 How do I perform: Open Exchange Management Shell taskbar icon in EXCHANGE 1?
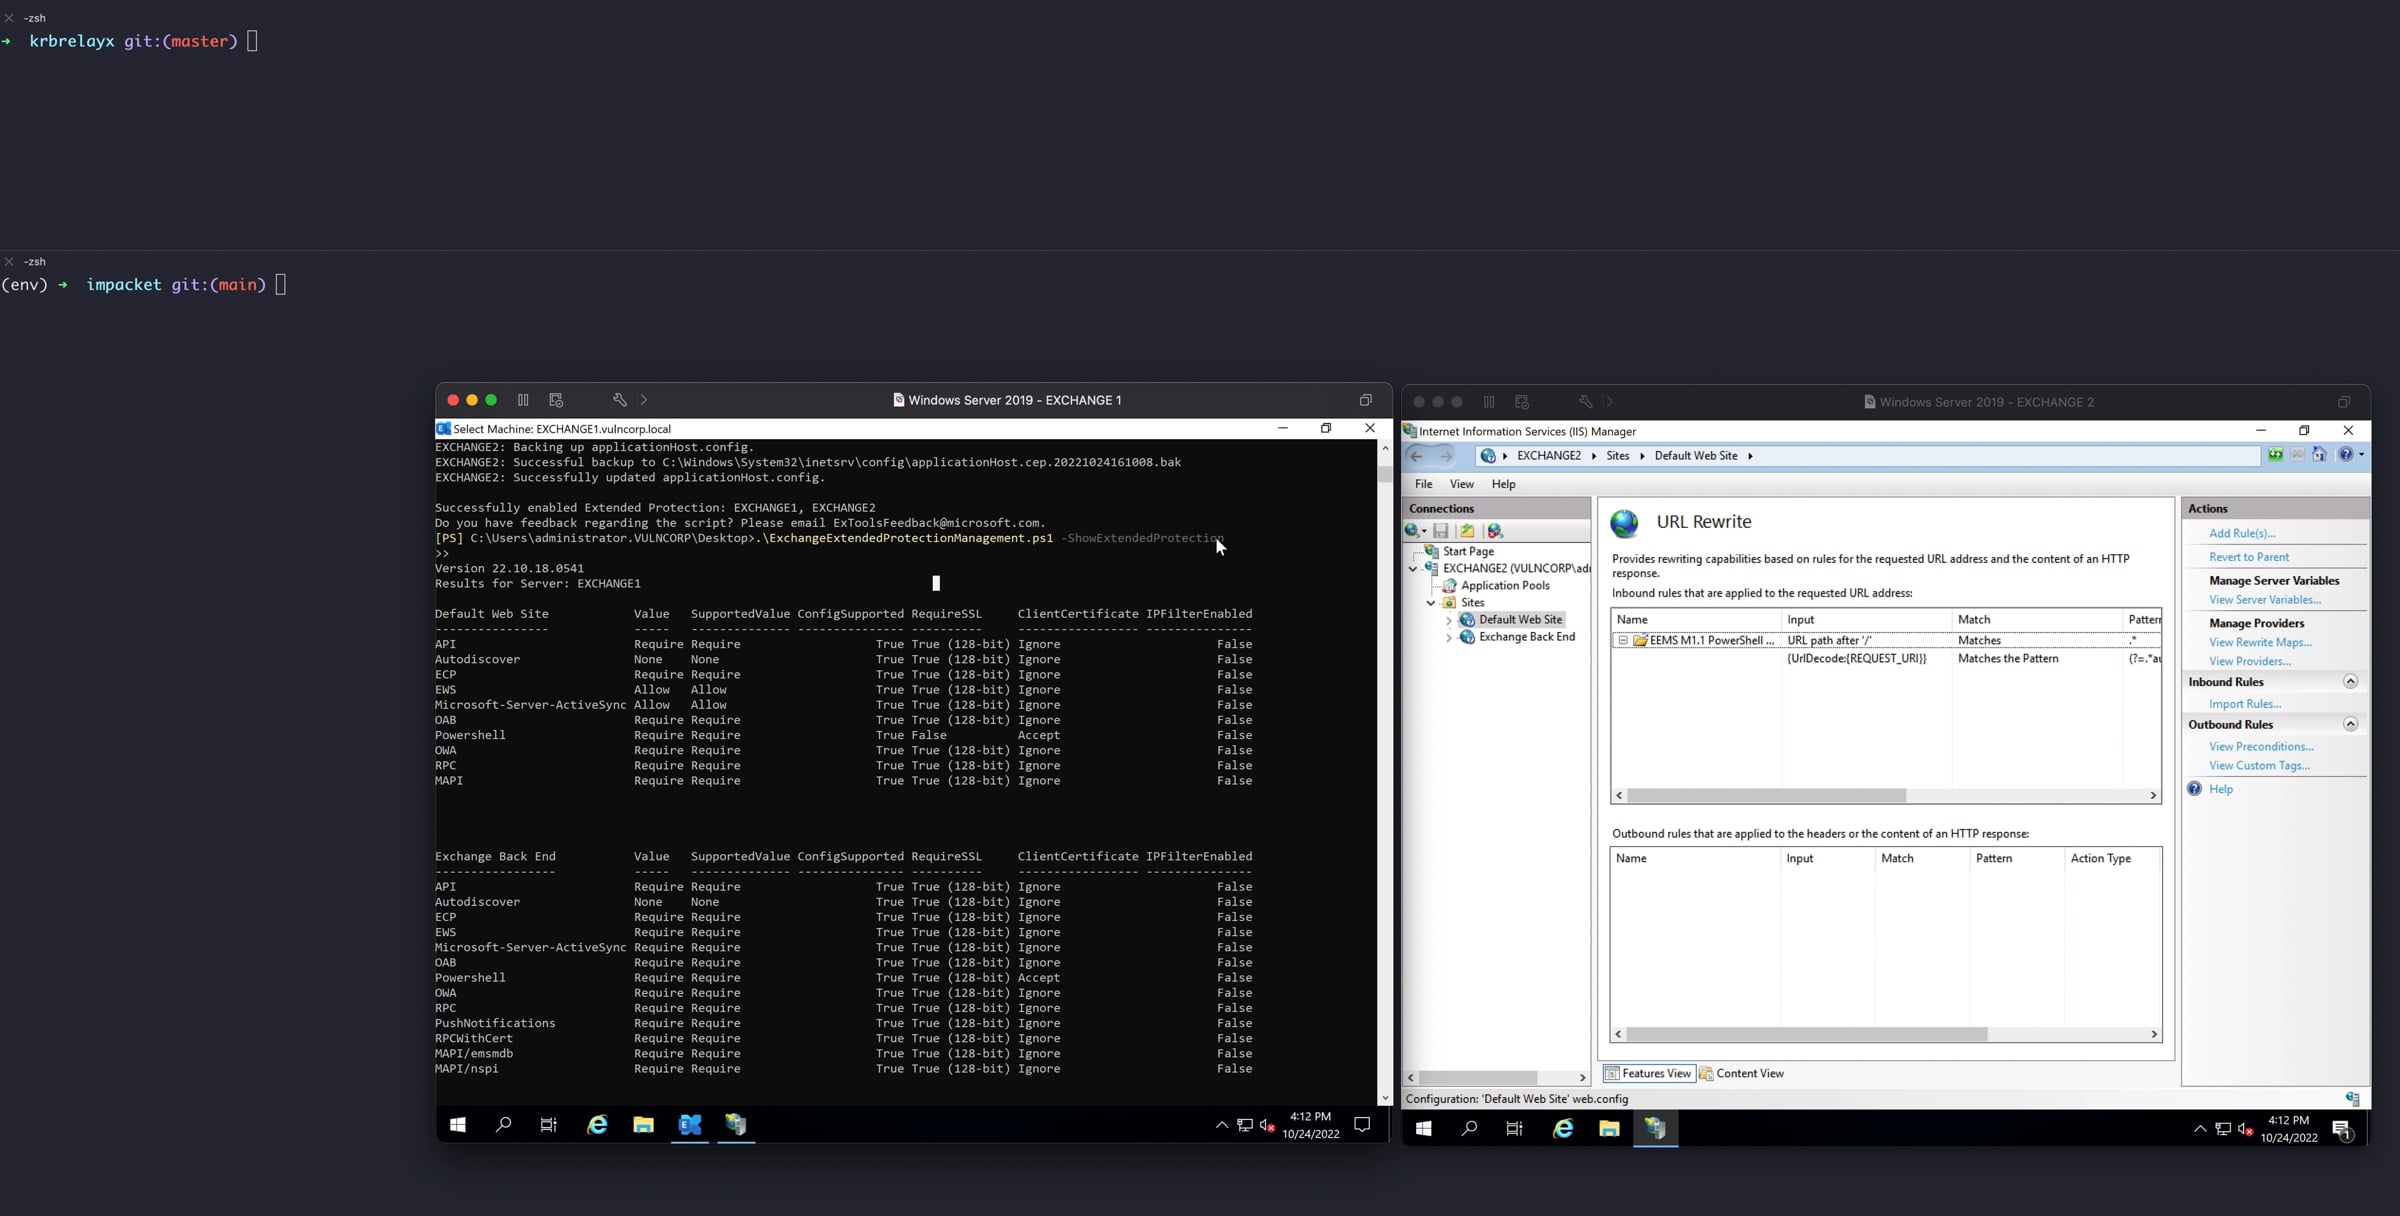[x=690, y=1125]
